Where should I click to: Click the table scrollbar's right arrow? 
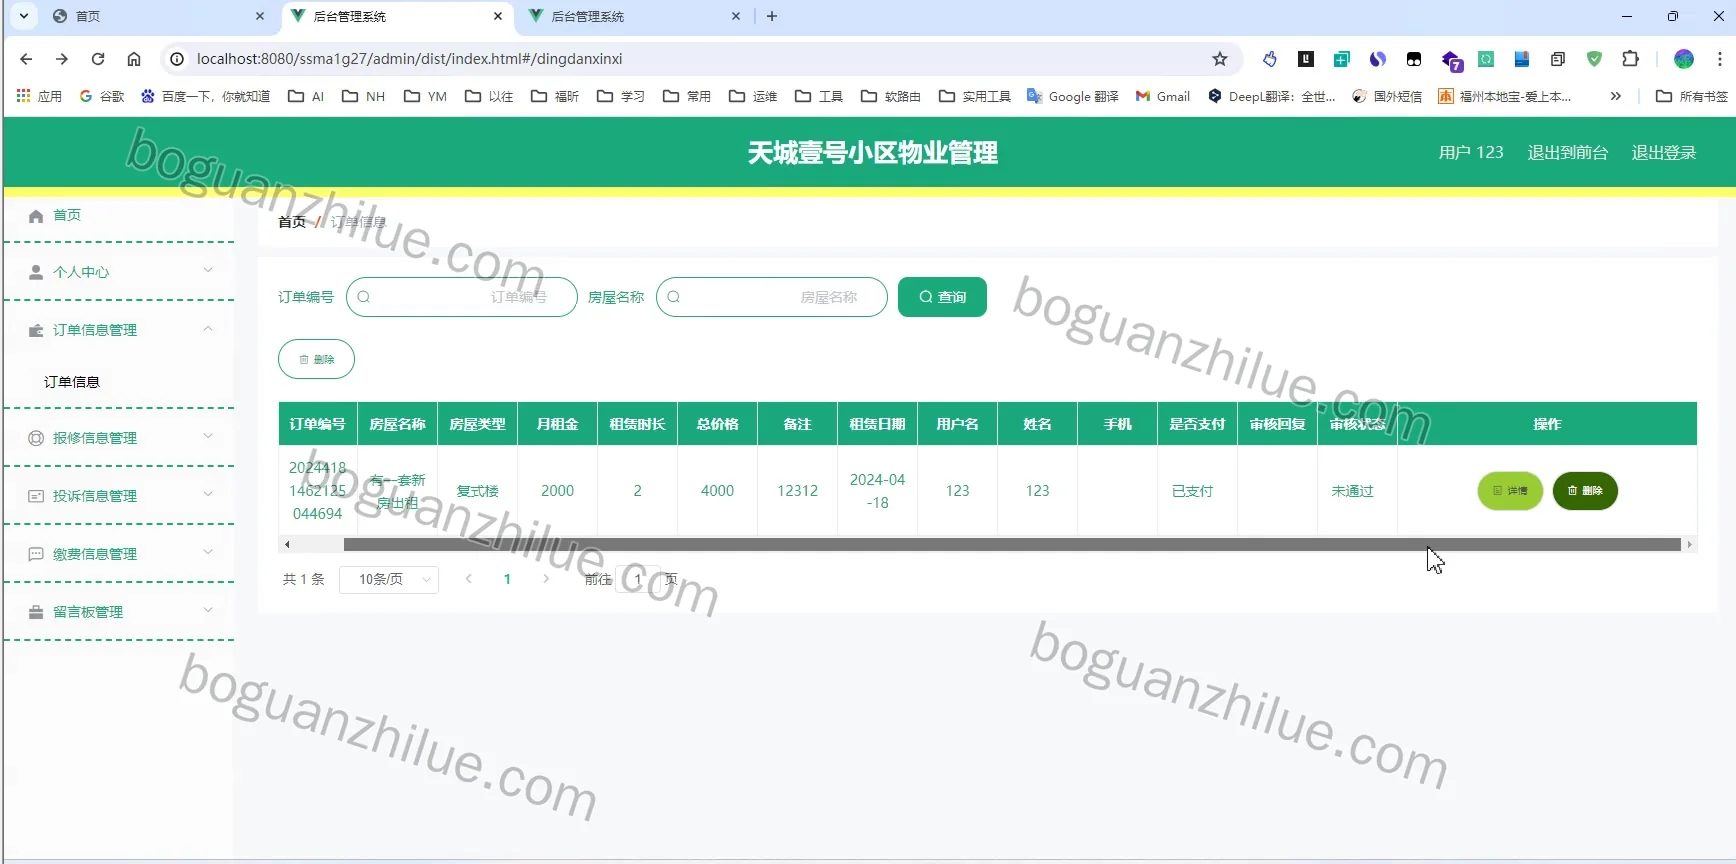pos(1690,545)
